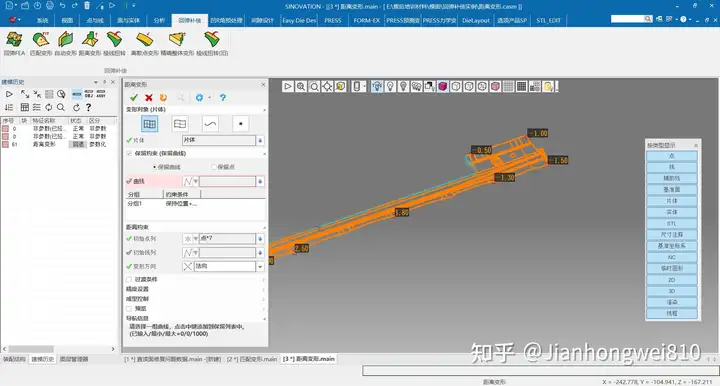Select the sheet body object type toggle
The image size is (720, 386).
tap(150, 123)
